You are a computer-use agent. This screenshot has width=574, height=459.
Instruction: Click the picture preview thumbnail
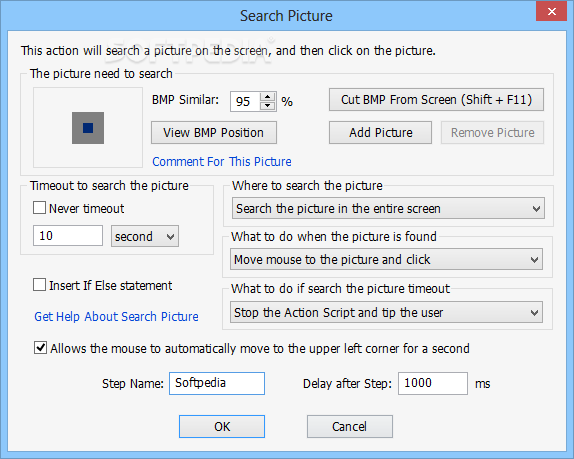point(88,127)
